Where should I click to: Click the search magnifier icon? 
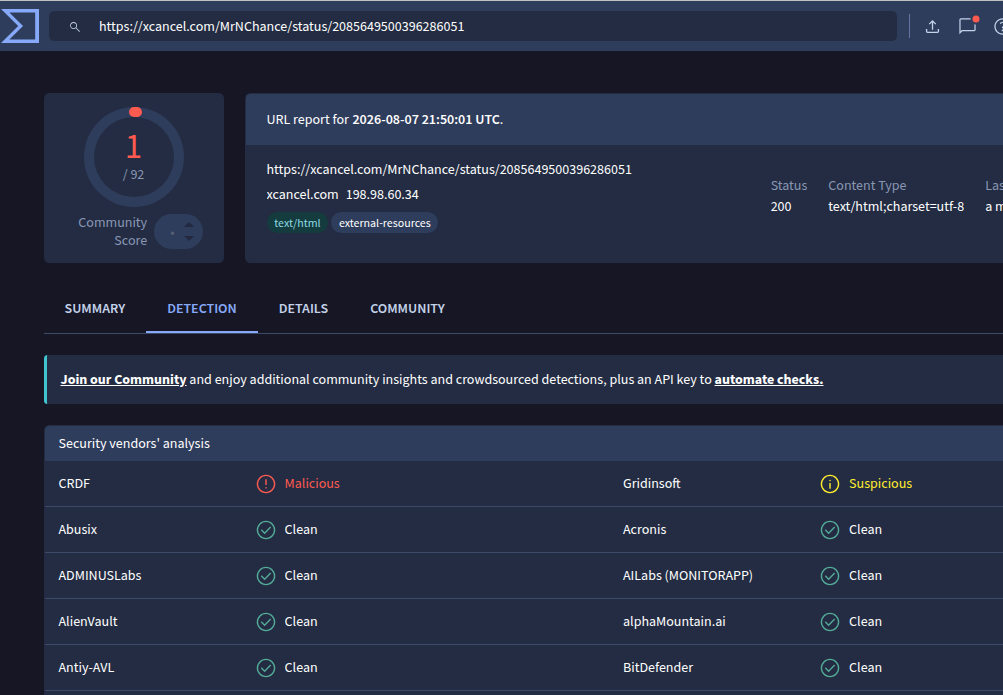click(75, 27)
